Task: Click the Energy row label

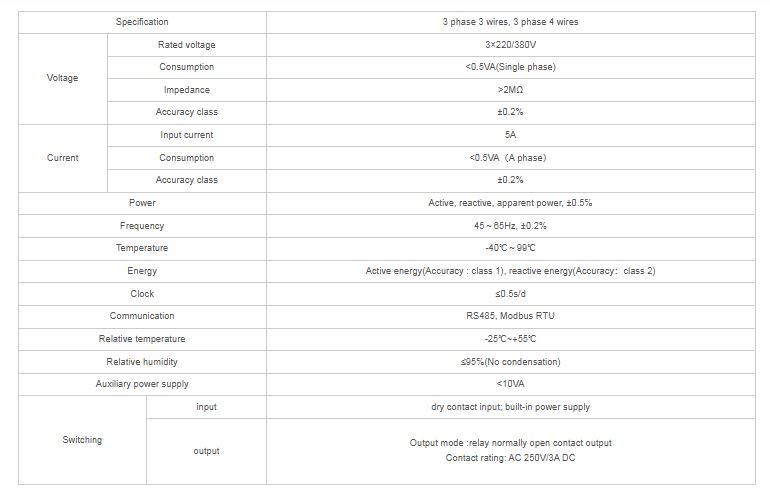Action: pyautogui.click(x=142, y=271)
